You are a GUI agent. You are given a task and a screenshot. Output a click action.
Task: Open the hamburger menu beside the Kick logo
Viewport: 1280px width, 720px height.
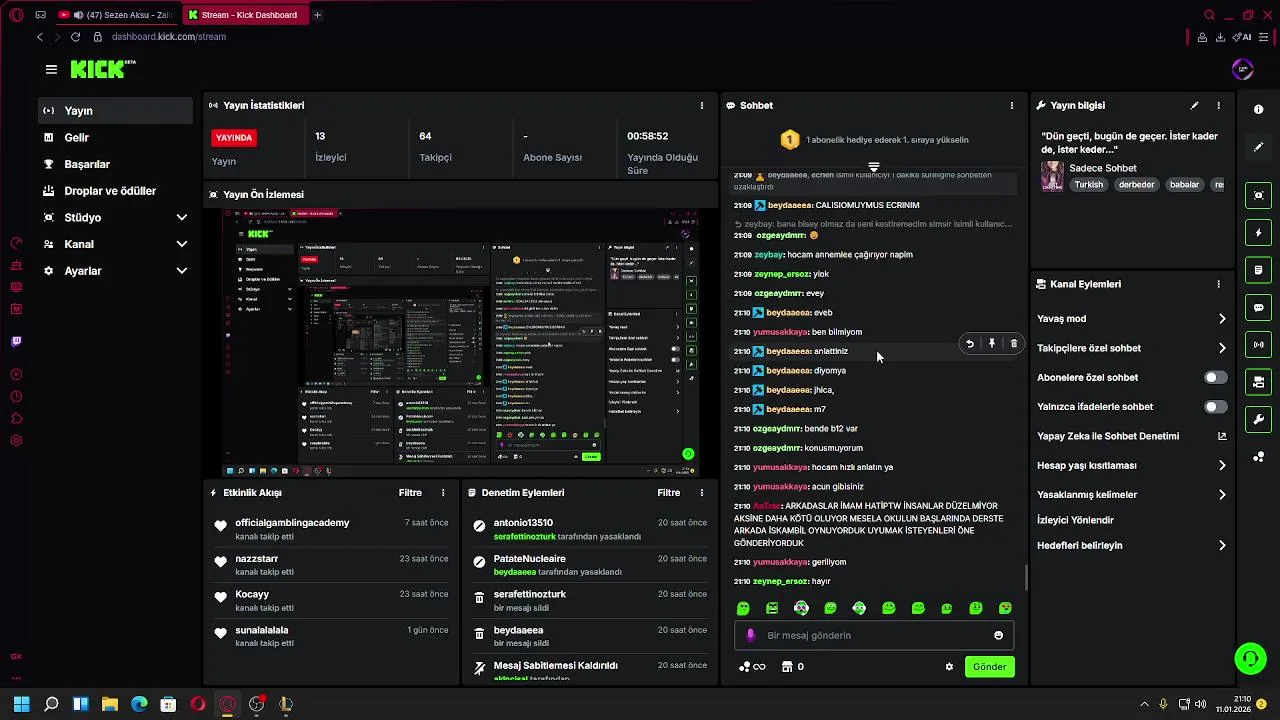click(51, 69)
